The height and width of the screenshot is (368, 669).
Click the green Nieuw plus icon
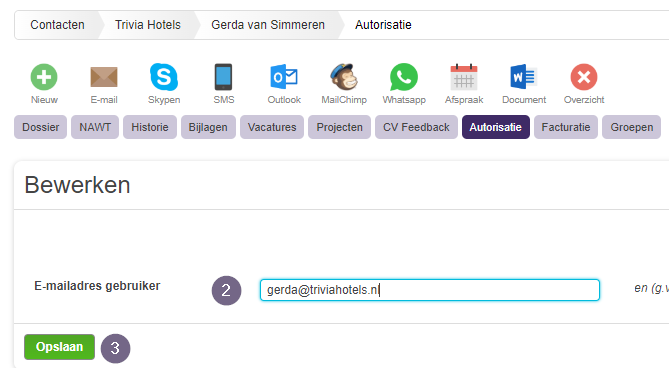44,77
